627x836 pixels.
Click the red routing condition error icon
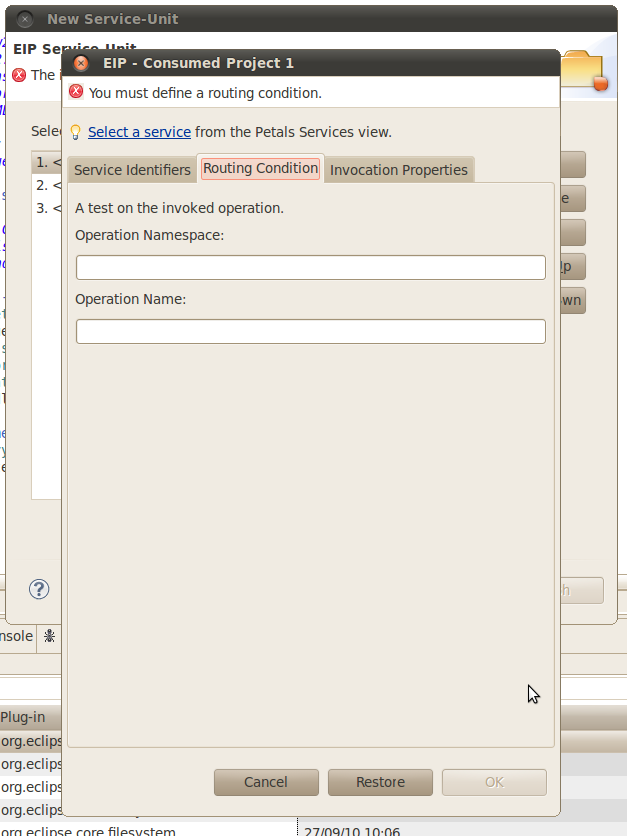[x=76, y=92]
